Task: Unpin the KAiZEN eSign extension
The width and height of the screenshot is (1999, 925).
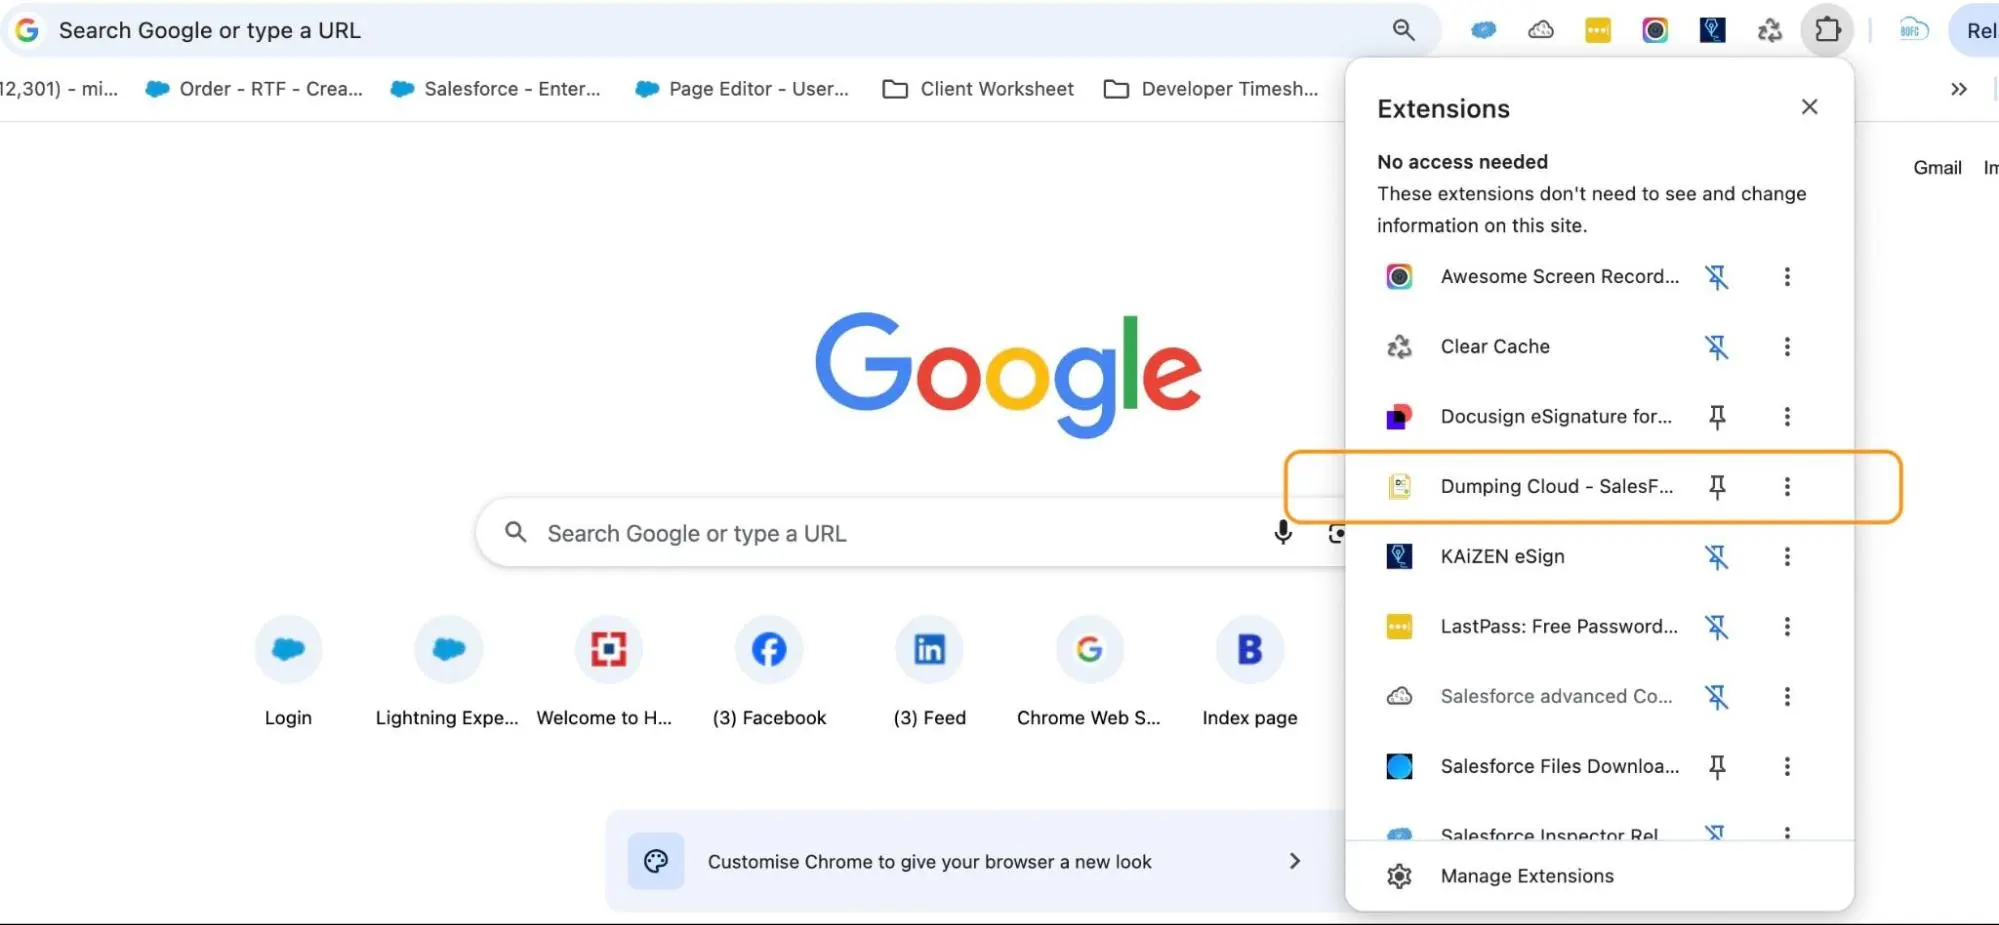Action: 1716,557
